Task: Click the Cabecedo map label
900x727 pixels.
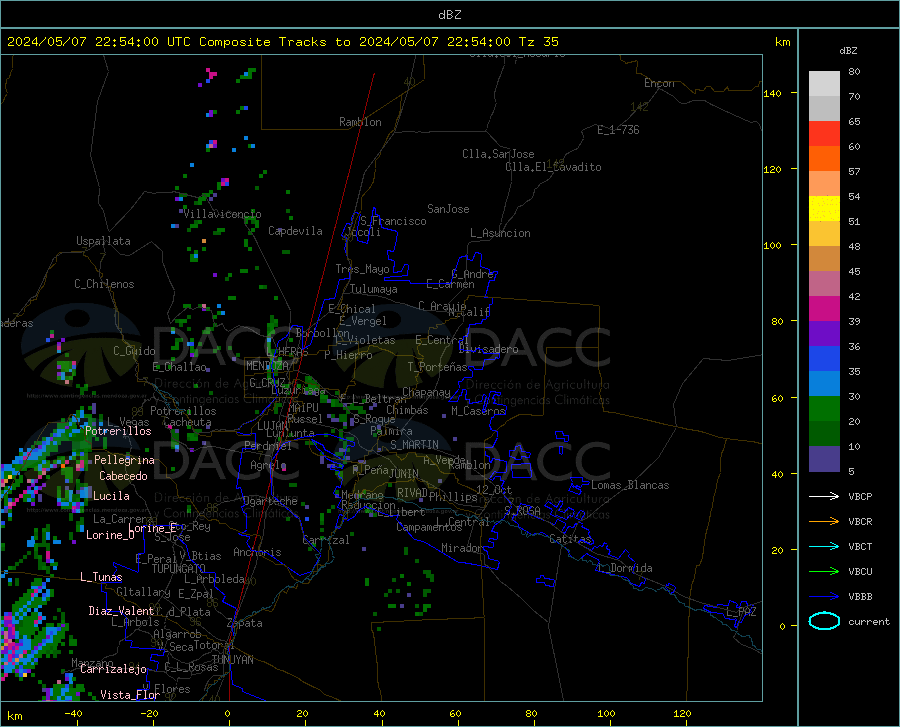Action: [x=123, y=476]
